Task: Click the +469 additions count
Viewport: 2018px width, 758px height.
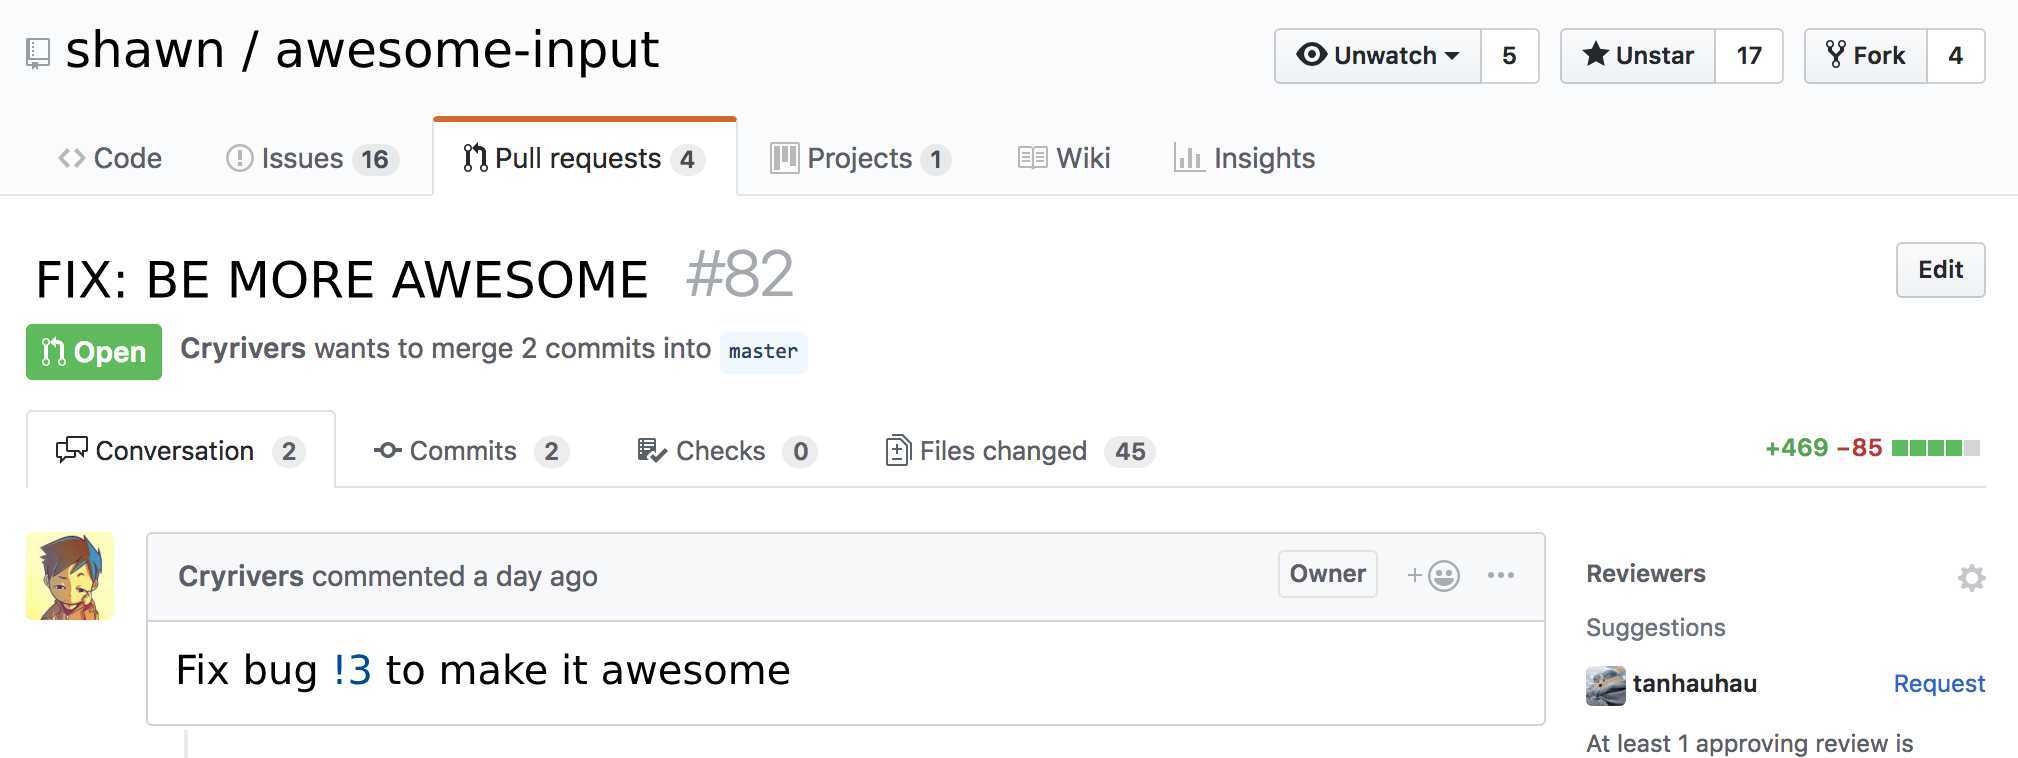Action: 1796,448
